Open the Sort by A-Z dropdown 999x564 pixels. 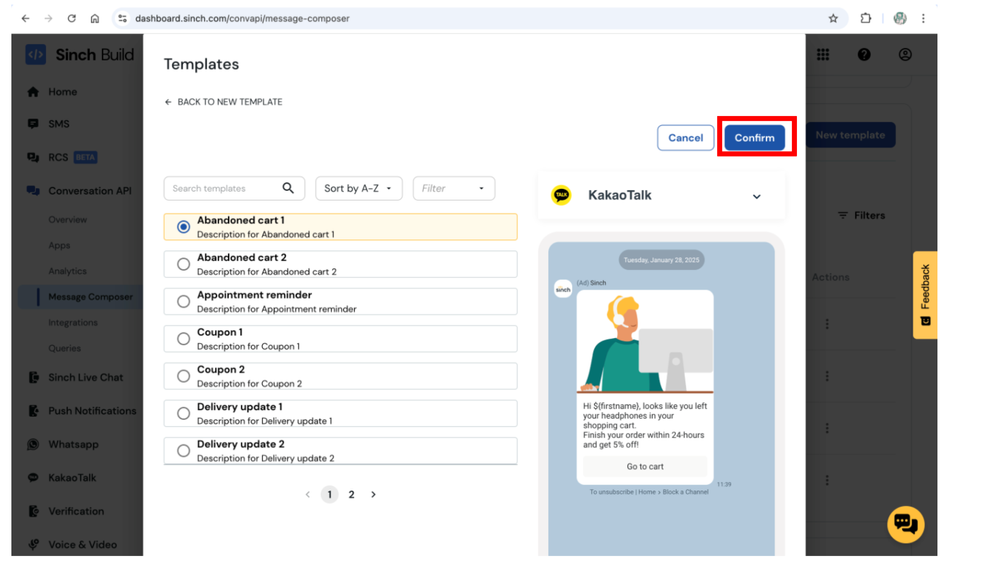358,188
